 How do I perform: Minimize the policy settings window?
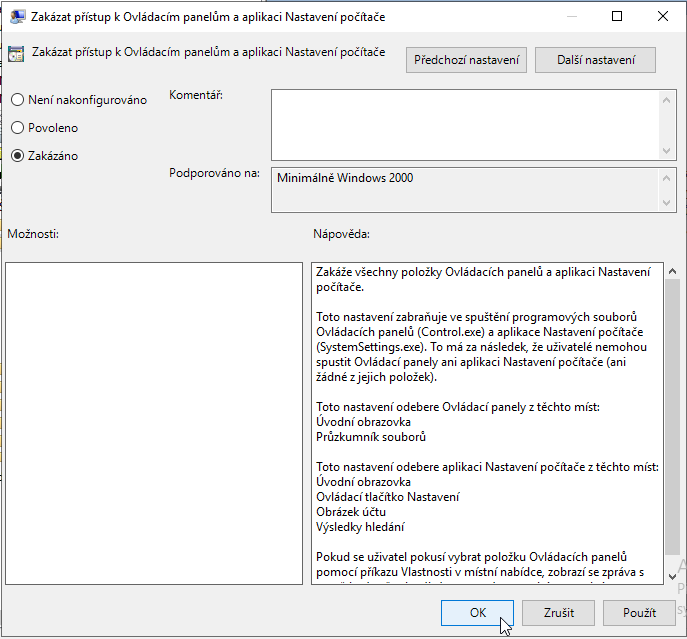(x=569, y=17)
